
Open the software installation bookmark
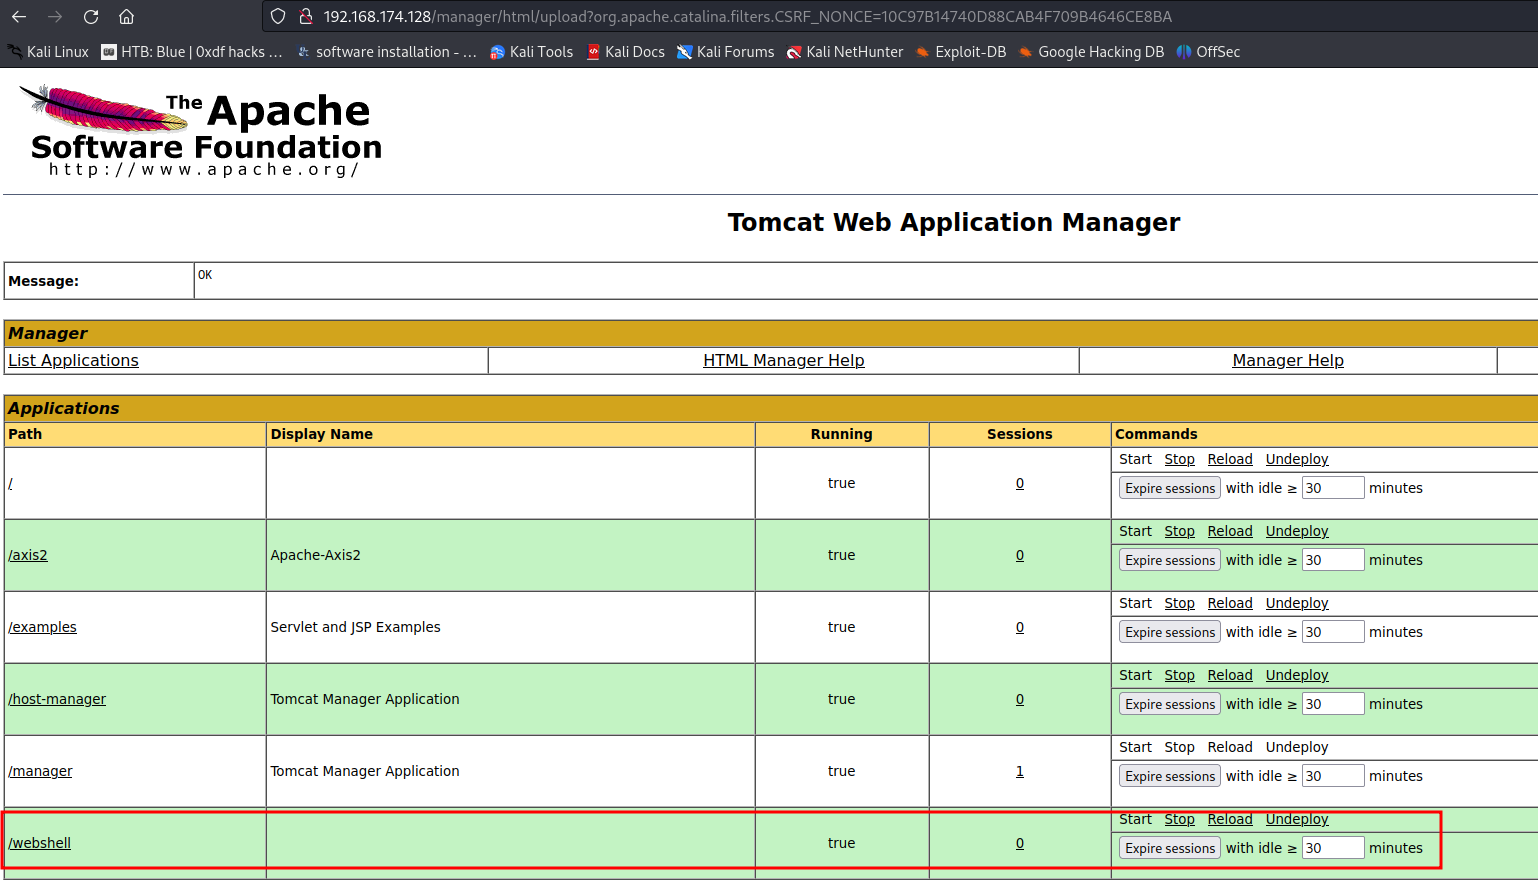click(x=387, y=52)
